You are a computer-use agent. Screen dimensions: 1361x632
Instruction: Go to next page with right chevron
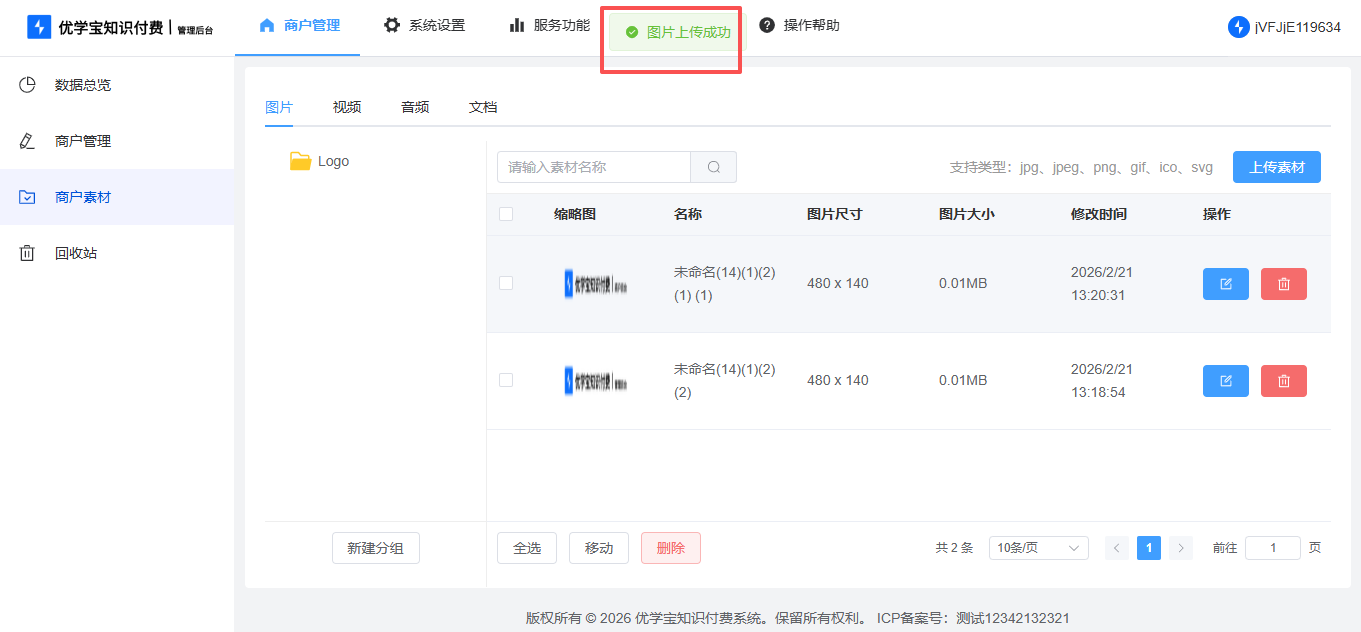(1181, 548)
